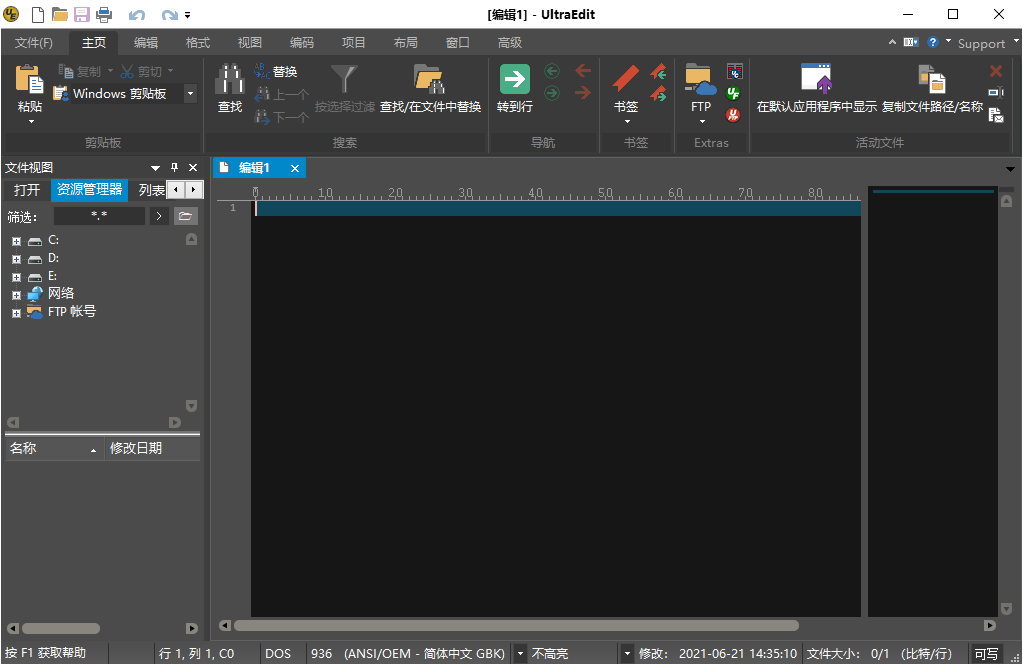Select the 打开 tab in file view
This screenshot has height=665, width=1023.
click(27, 190)
